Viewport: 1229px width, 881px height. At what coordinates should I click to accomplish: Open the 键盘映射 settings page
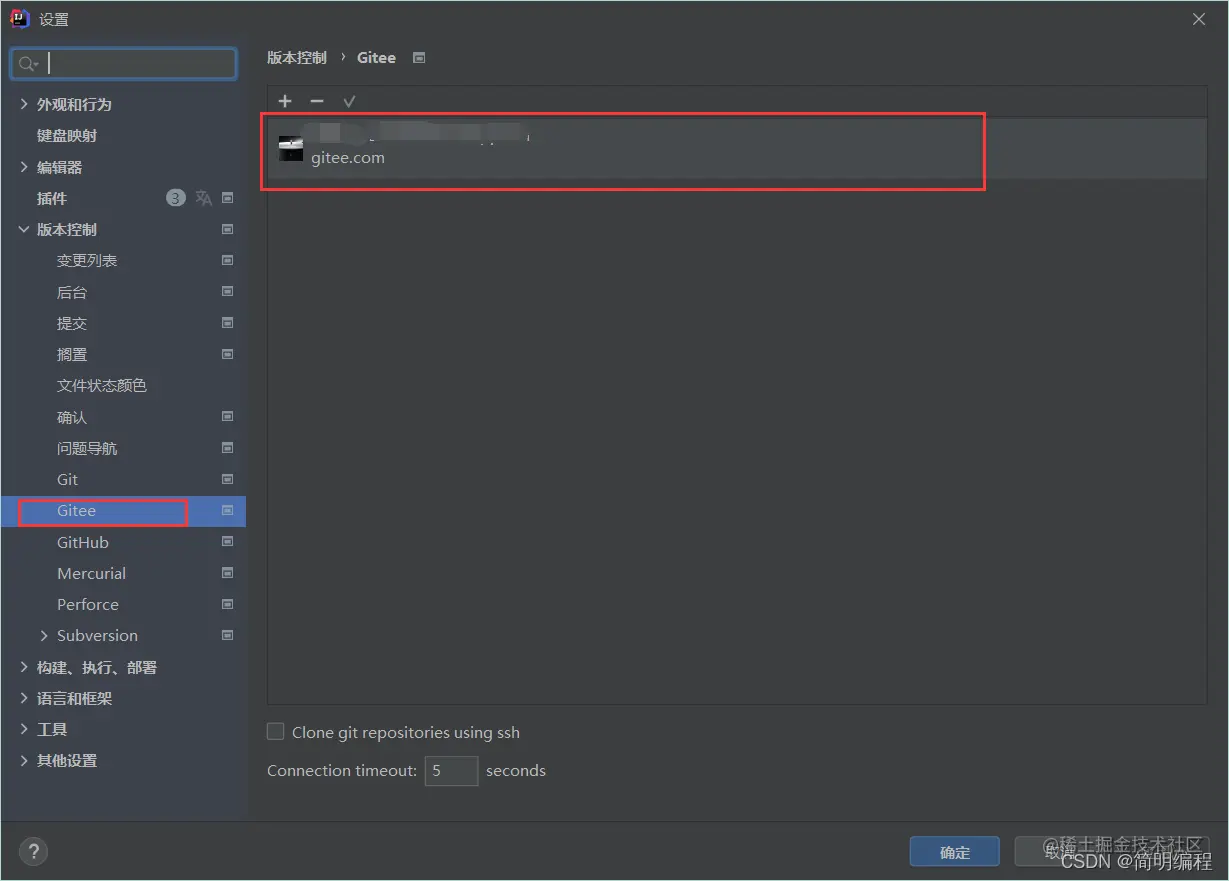point(67,135)
